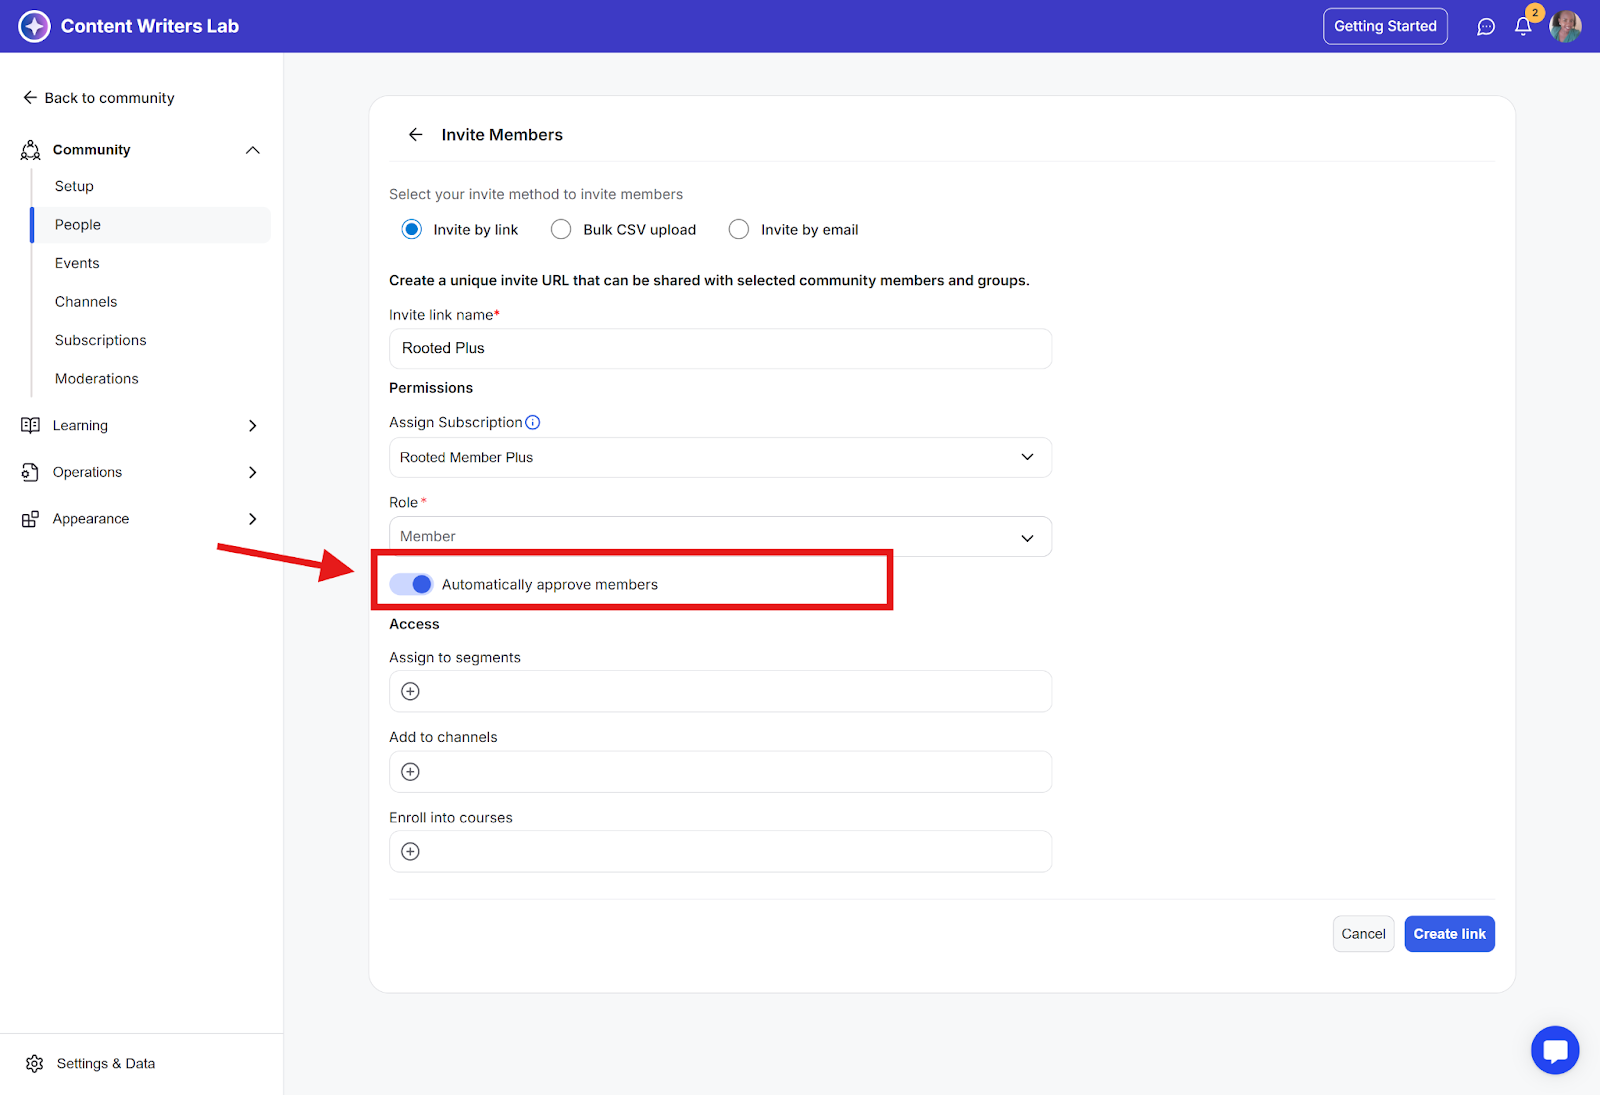Add a channel with the plus icon
The height and width of the screenshot is (1095, 1600).
pos(410,772)
